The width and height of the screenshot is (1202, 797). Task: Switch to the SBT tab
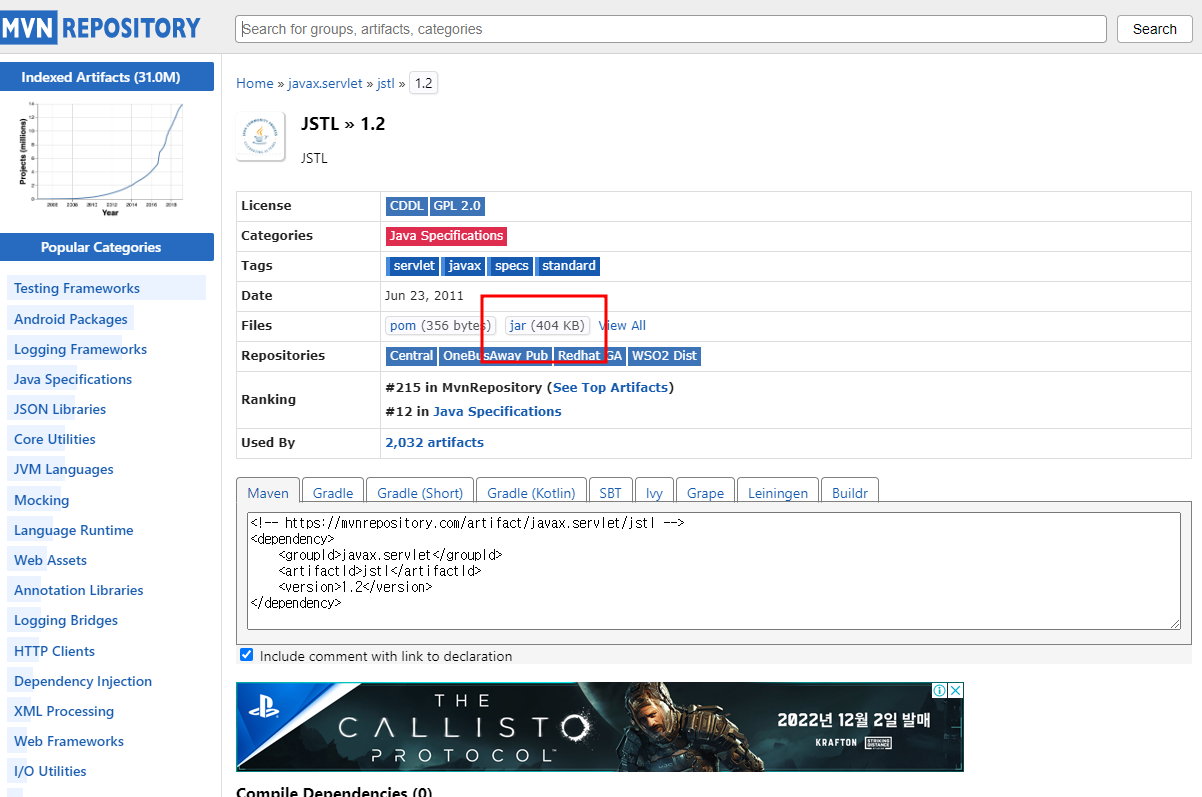610,492
